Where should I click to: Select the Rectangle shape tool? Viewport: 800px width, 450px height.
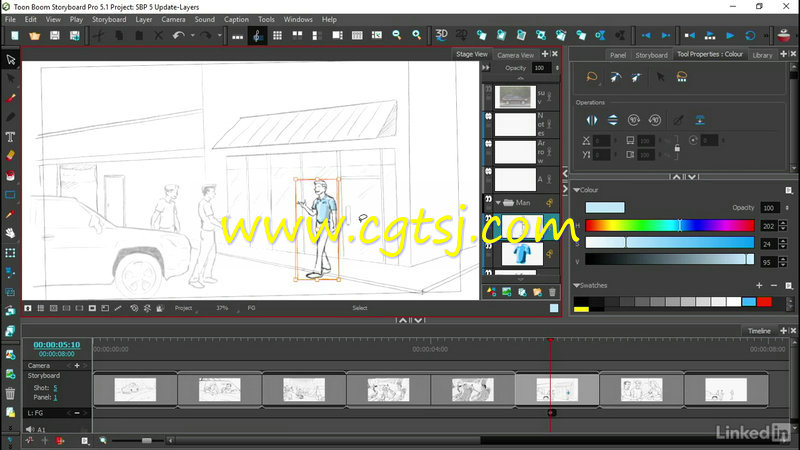10,194
